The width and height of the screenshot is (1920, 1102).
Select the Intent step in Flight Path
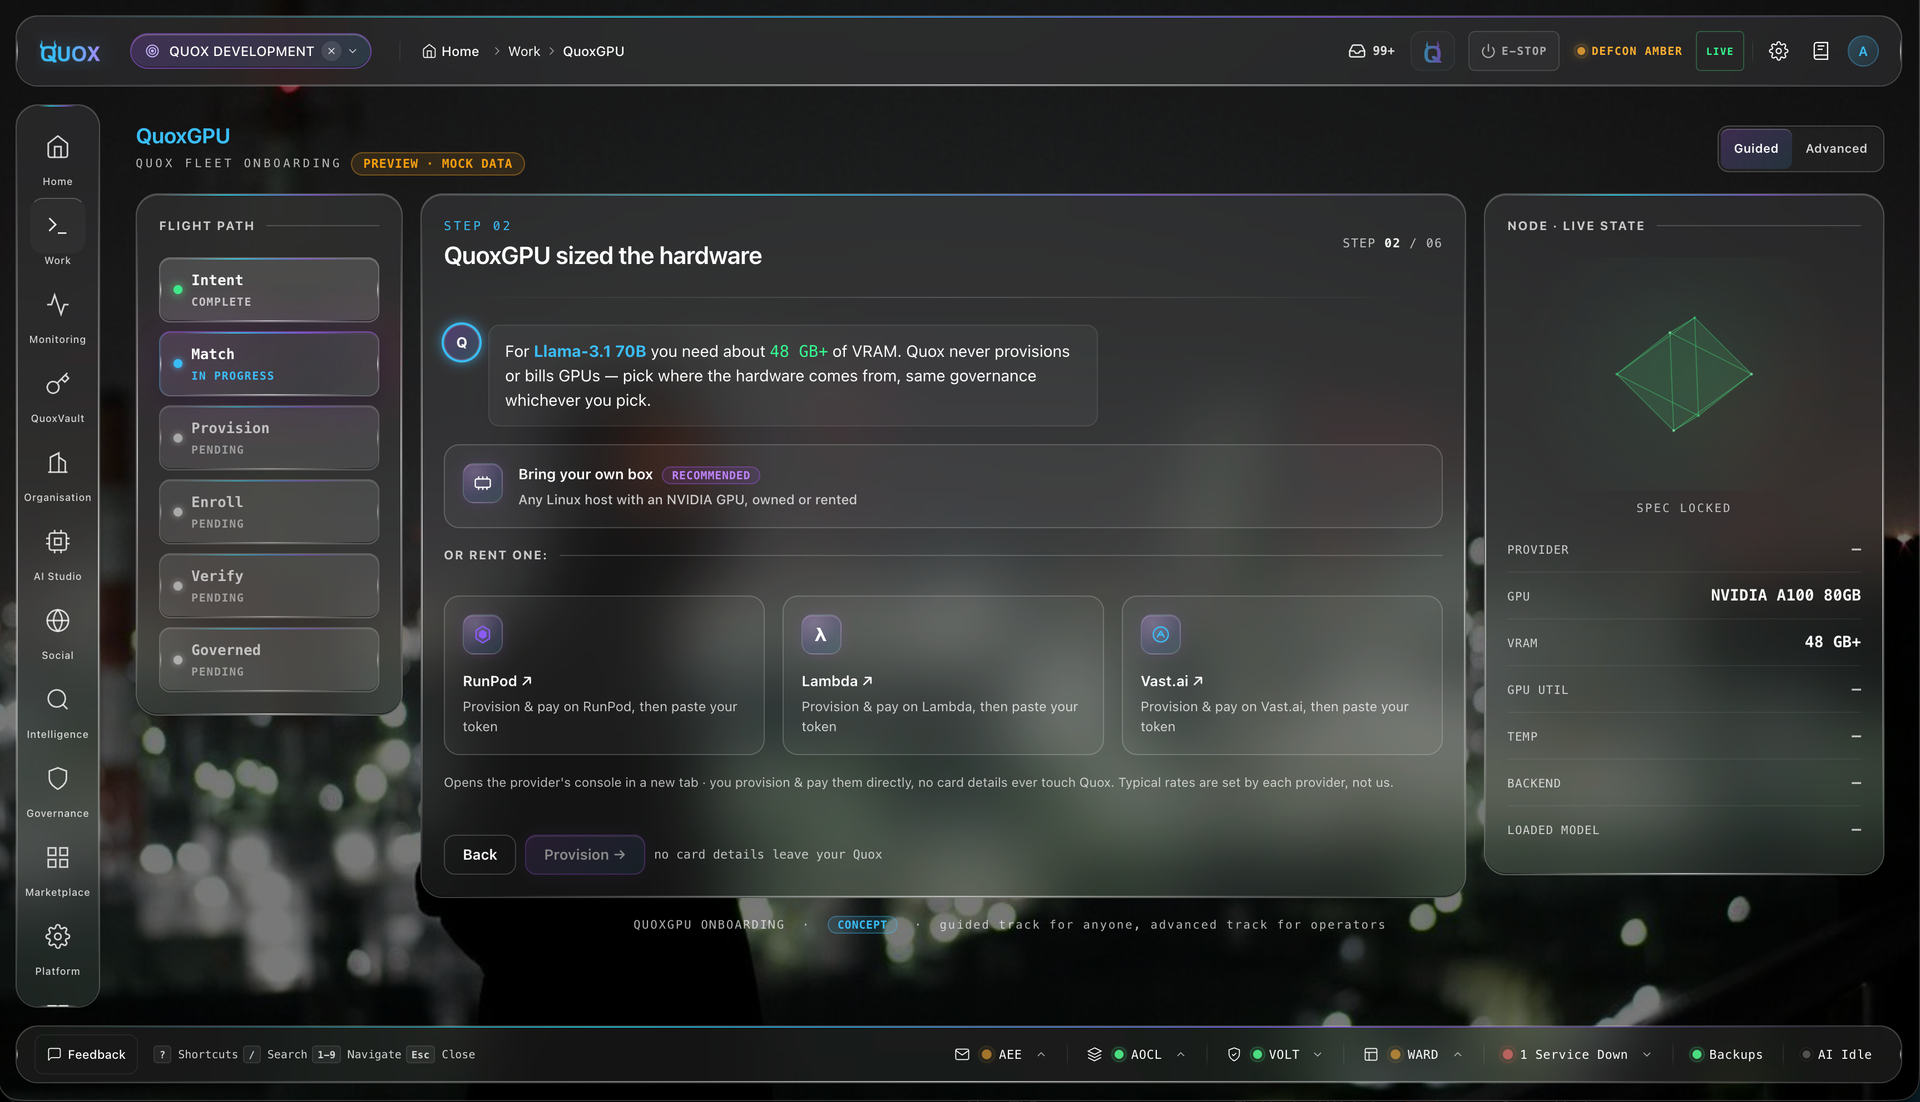268,290
